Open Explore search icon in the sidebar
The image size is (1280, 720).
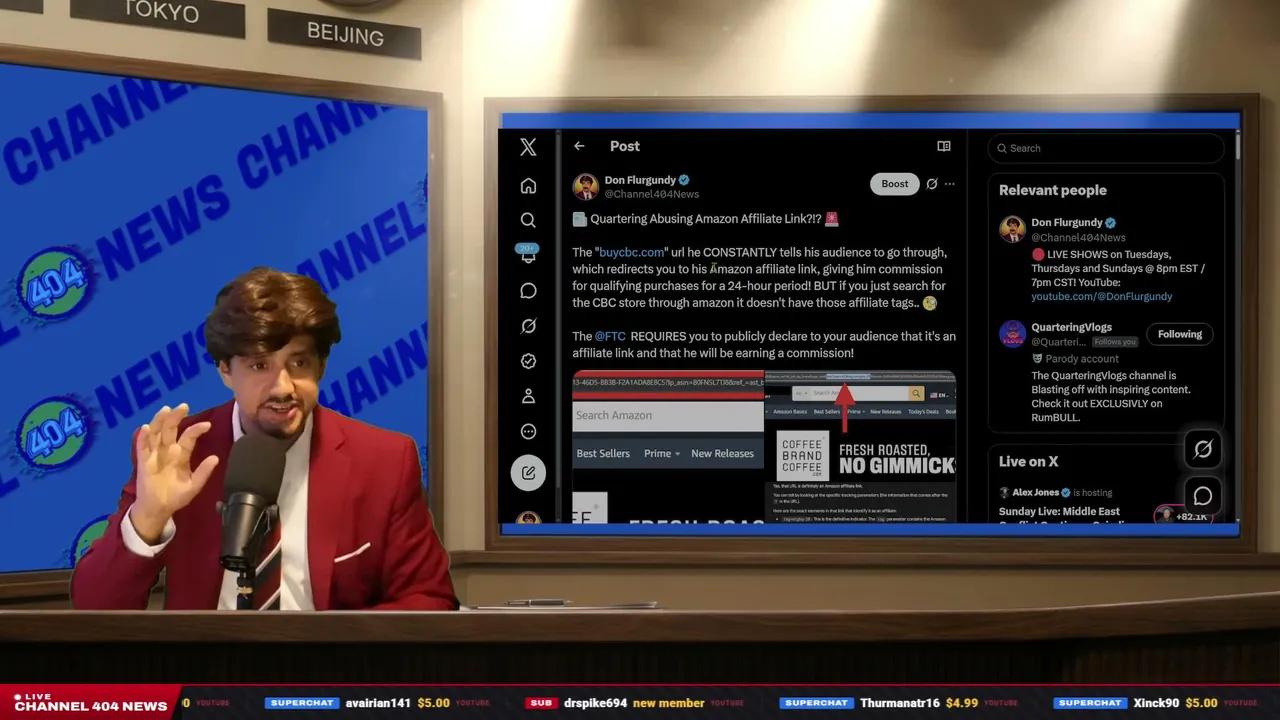[x=528, y=220]
